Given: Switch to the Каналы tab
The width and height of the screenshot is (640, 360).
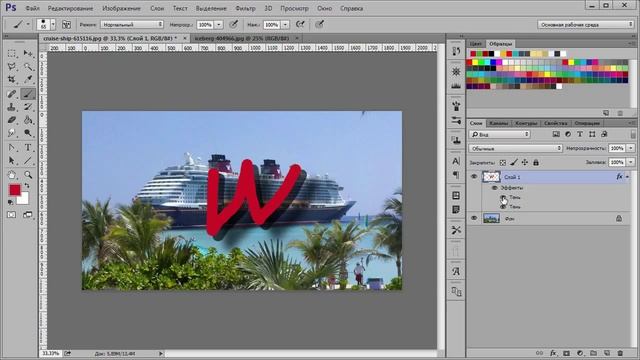Looking at the screenshot, I should click(x=498, y=123).
